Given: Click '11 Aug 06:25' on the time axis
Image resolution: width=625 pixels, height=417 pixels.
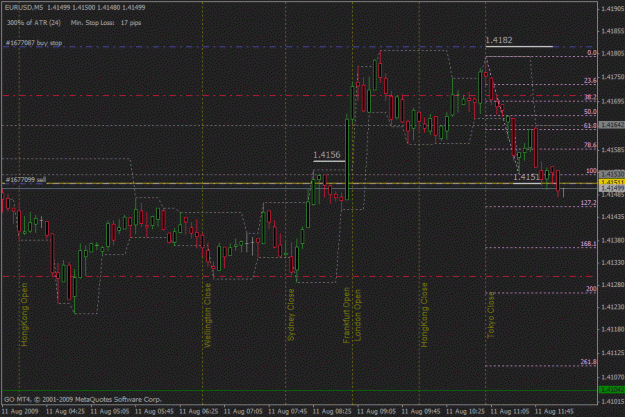Looking at the screenshot, I should click(x=198, y=411).
